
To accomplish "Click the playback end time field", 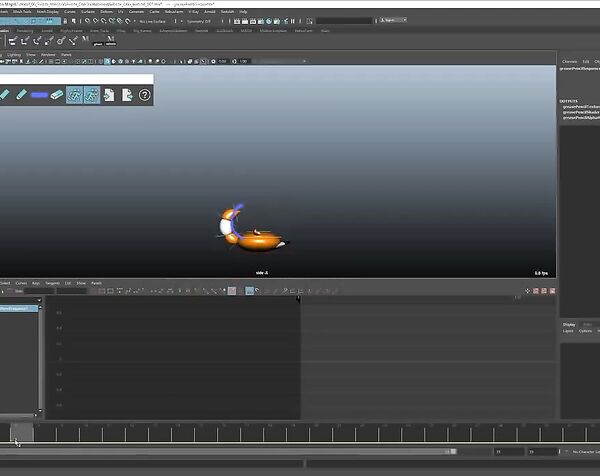I will (509, 452).
